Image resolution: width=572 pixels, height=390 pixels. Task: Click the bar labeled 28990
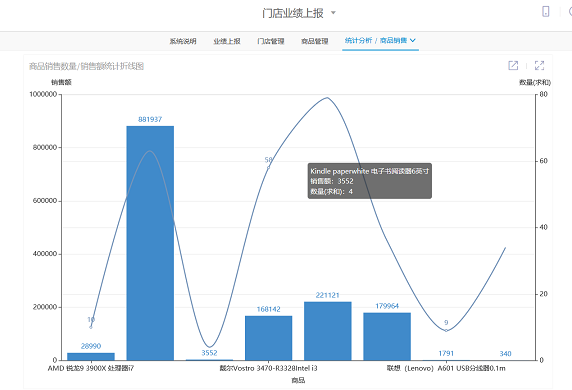[91, 356]
